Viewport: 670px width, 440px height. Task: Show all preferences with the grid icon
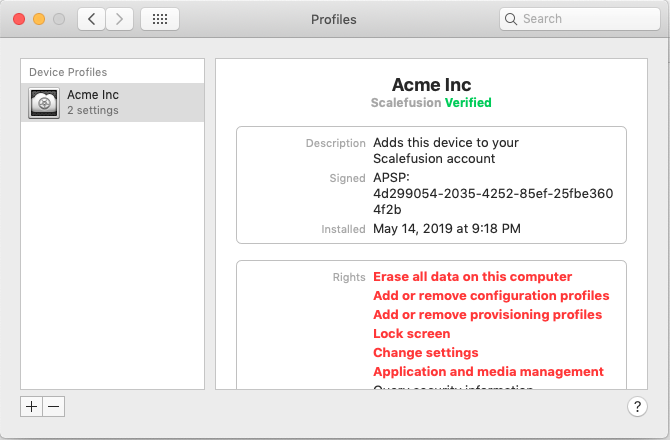pyautogui.click(x=160, y=19)
